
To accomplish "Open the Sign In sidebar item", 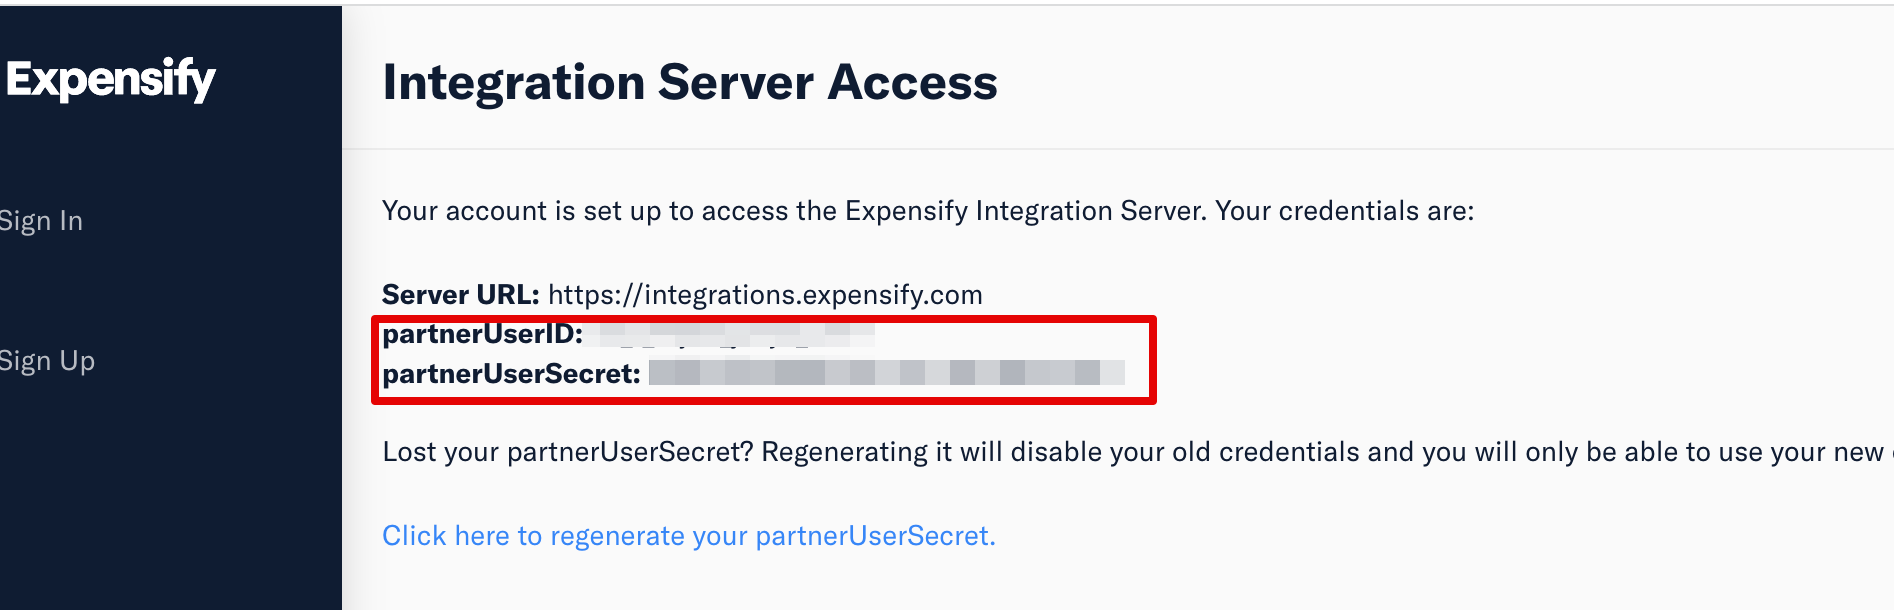I will (41, 221).
